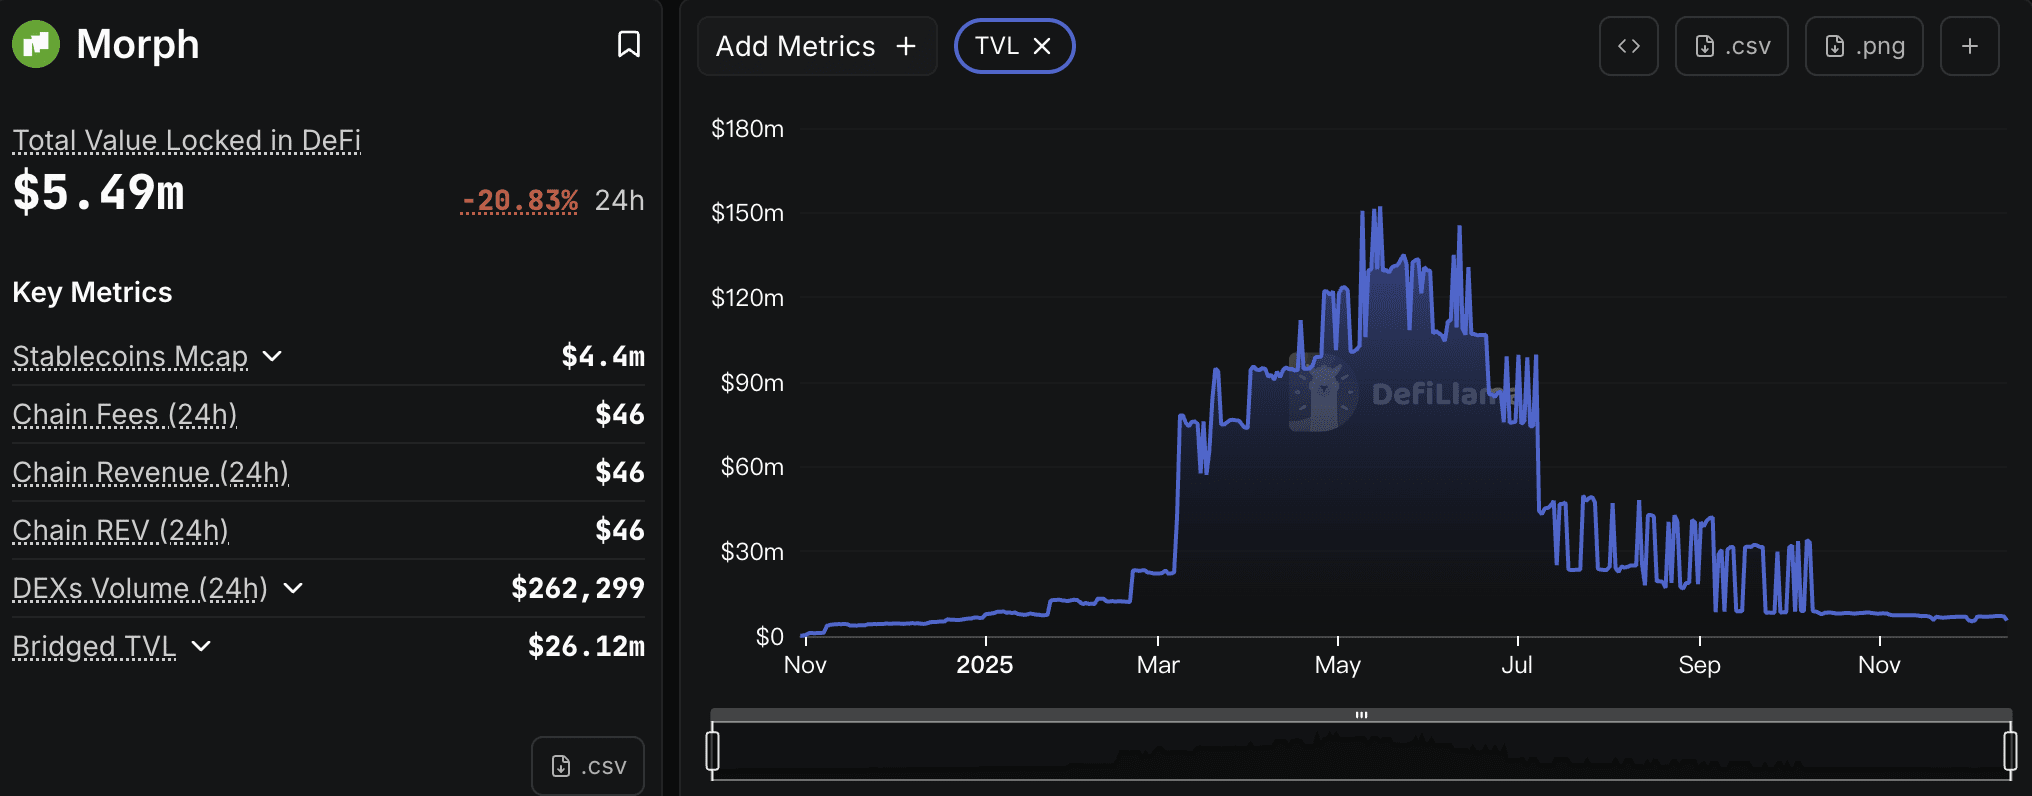Click the $26.12m Bridged TVL value
The width and height of the screenshot is (2032, 796).
pos(586,646)
